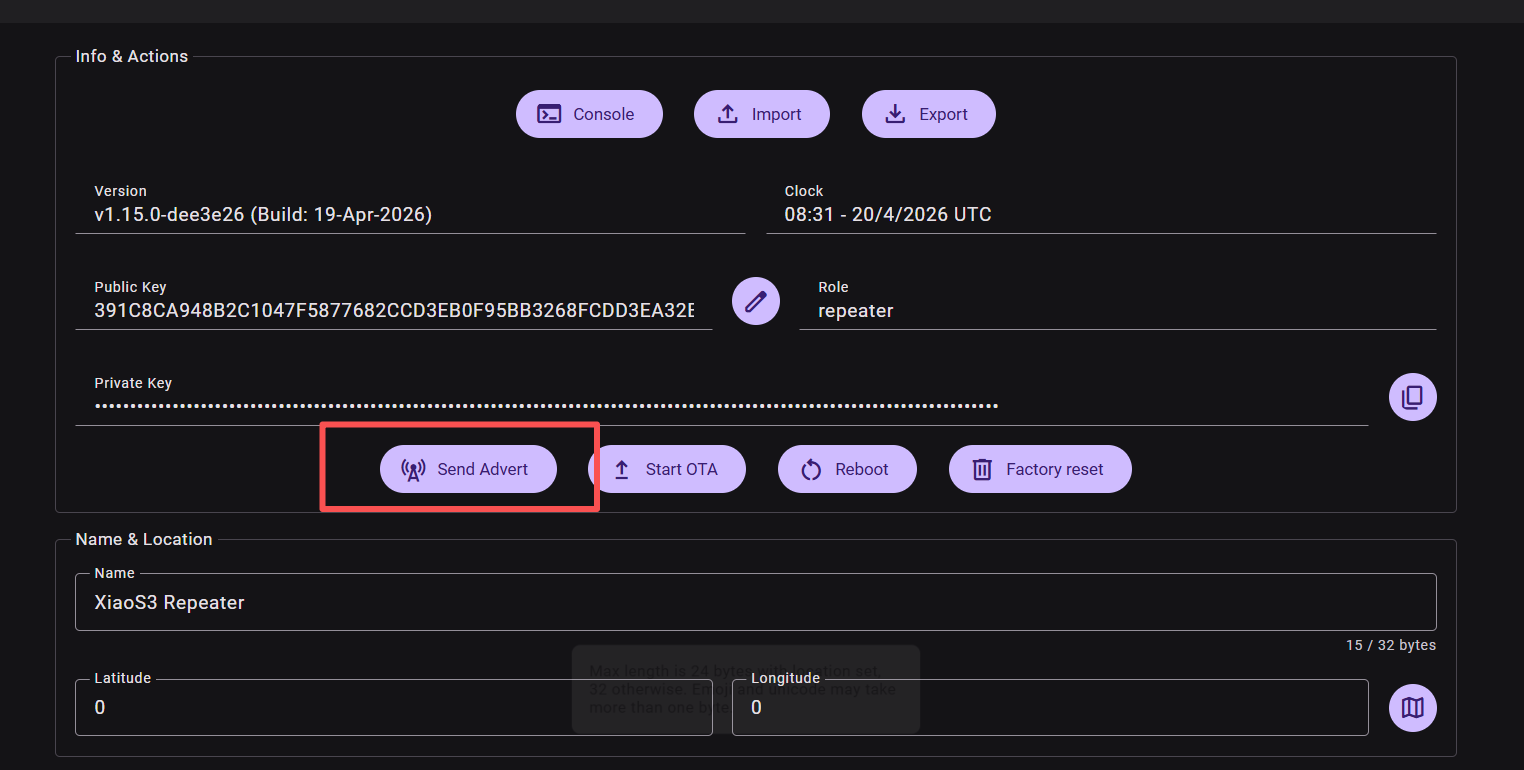Image resolution: width=1524 pixels, height=770 pixels.
Task: Open the Console terminal
Action: click(589, 114)
